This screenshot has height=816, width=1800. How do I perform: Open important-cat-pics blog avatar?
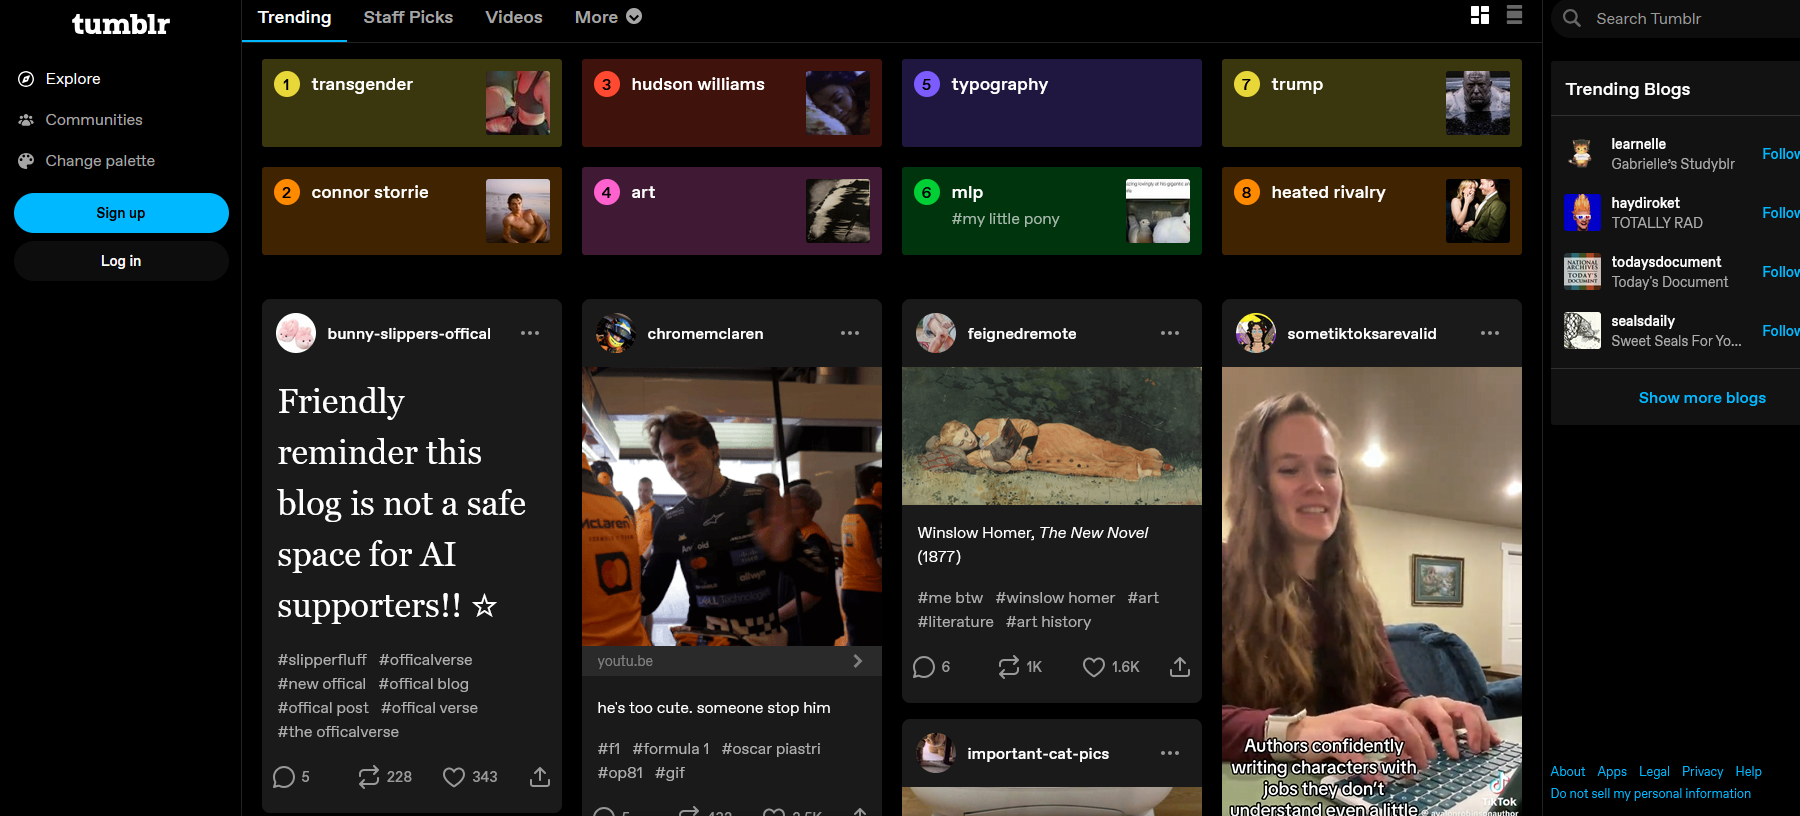click(x=936, y=753)
